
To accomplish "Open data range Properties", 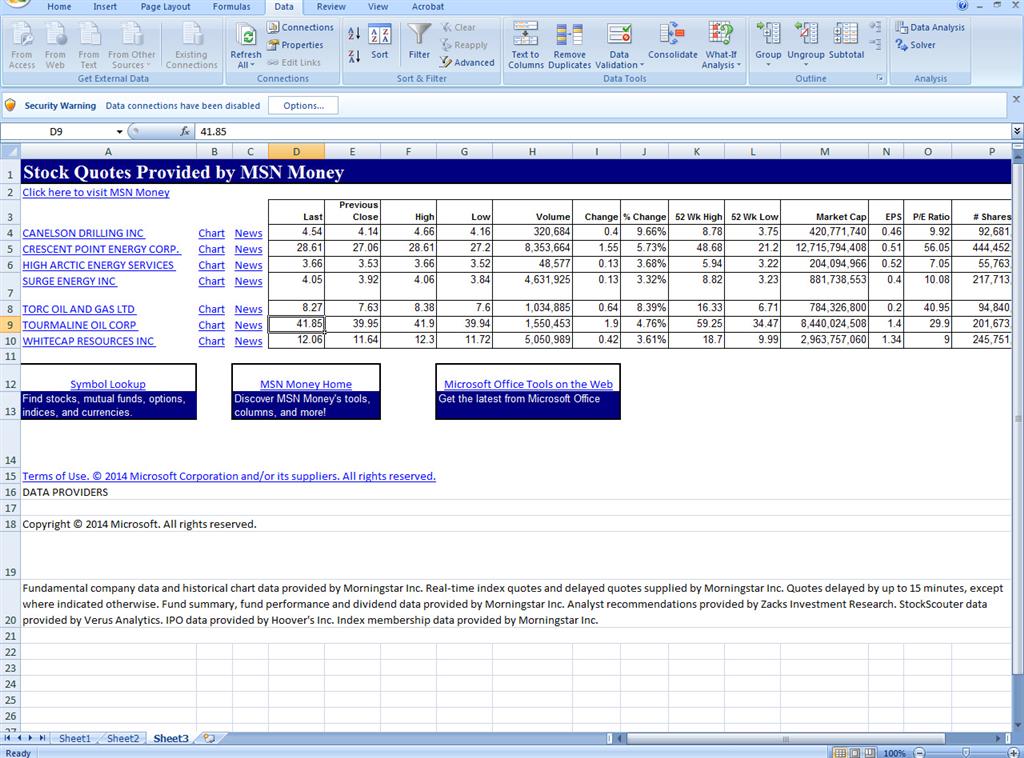I will pyautogui.click(x=295, y=45).
